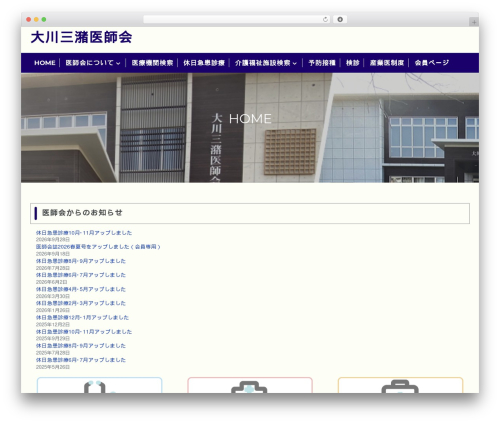Click the 大川三潴医師会 site title
This screenshot has width=500, height=423.
pos(81,37)
